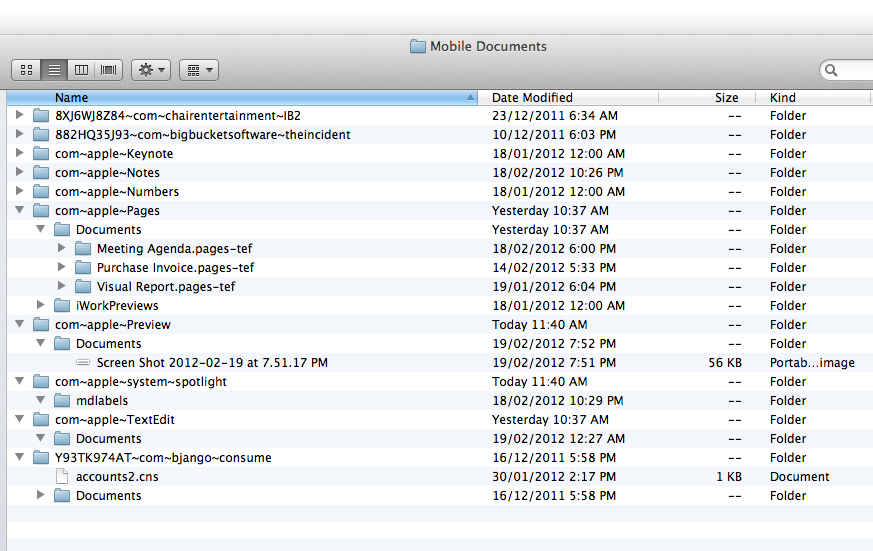Click the iWorkPreviews folder icon
Screen dimensions: 873x551
tap(62, 306)
